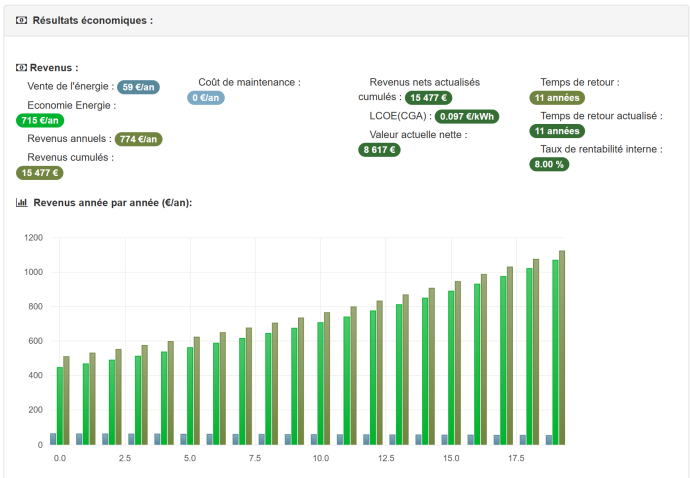Select the 8.00 % internal return rate badge

[x=549, y=164]
